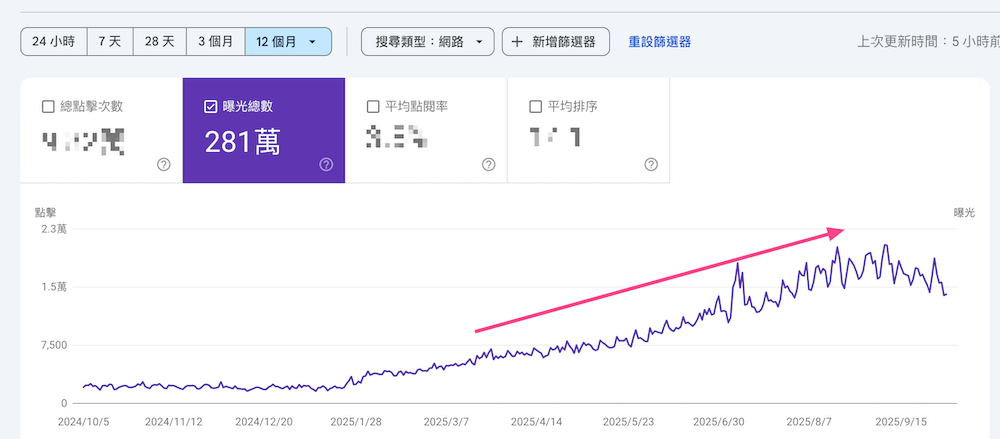Click the 281萬 impressions total value

[242, 142]
